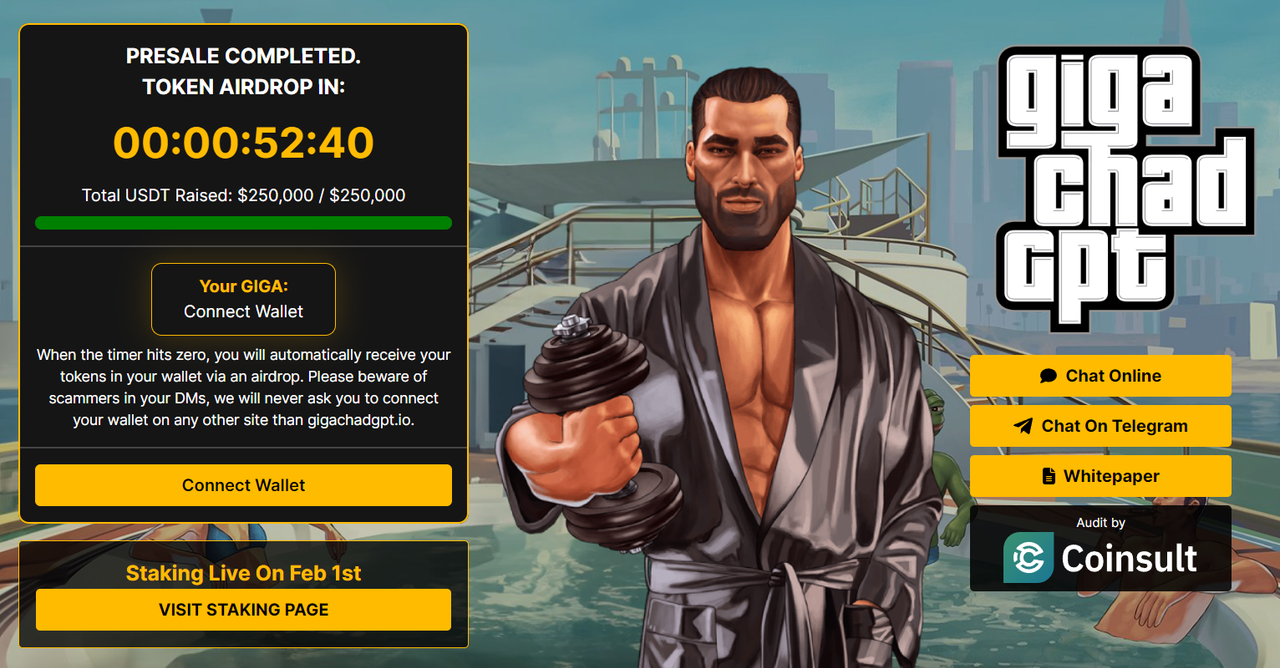The image size is (1280, 668).
Task: Click the Whitepaper document icon
Action: pyautogui.click(x=1049, y=476)
